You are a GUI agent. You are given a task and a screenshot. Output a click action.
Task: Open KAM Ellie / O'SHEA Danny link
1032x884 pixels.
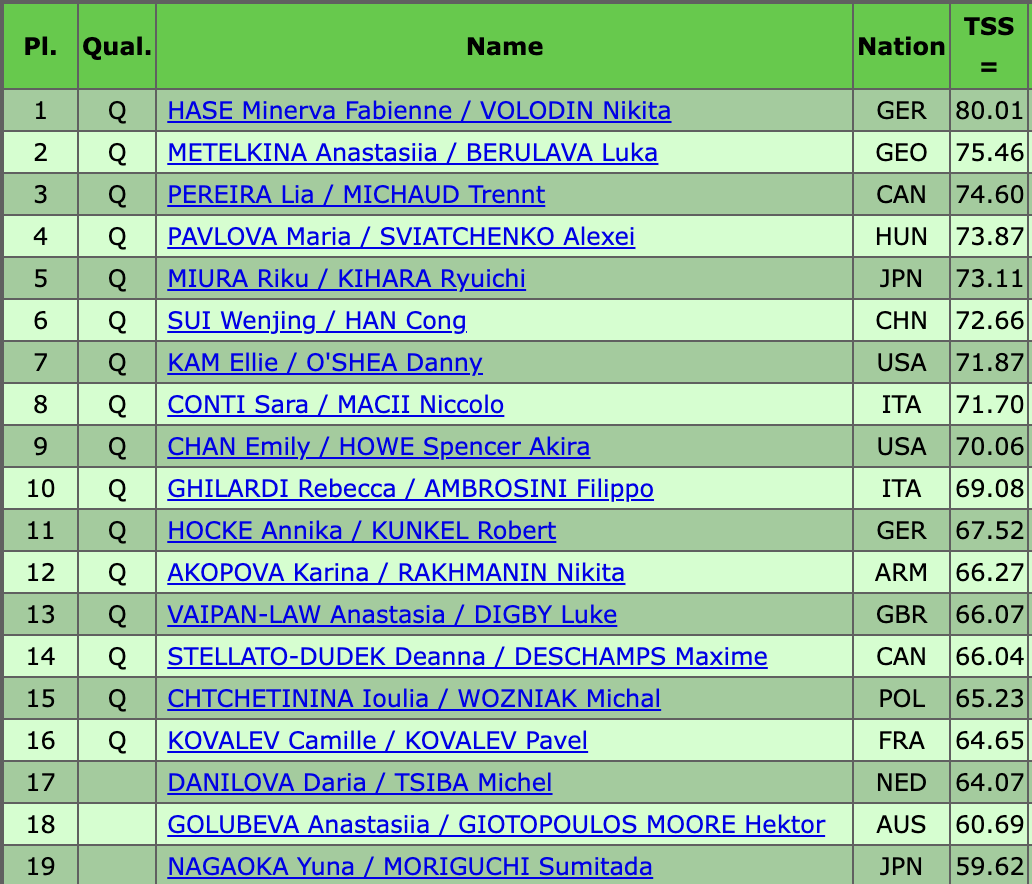click(x=325, y=363)
